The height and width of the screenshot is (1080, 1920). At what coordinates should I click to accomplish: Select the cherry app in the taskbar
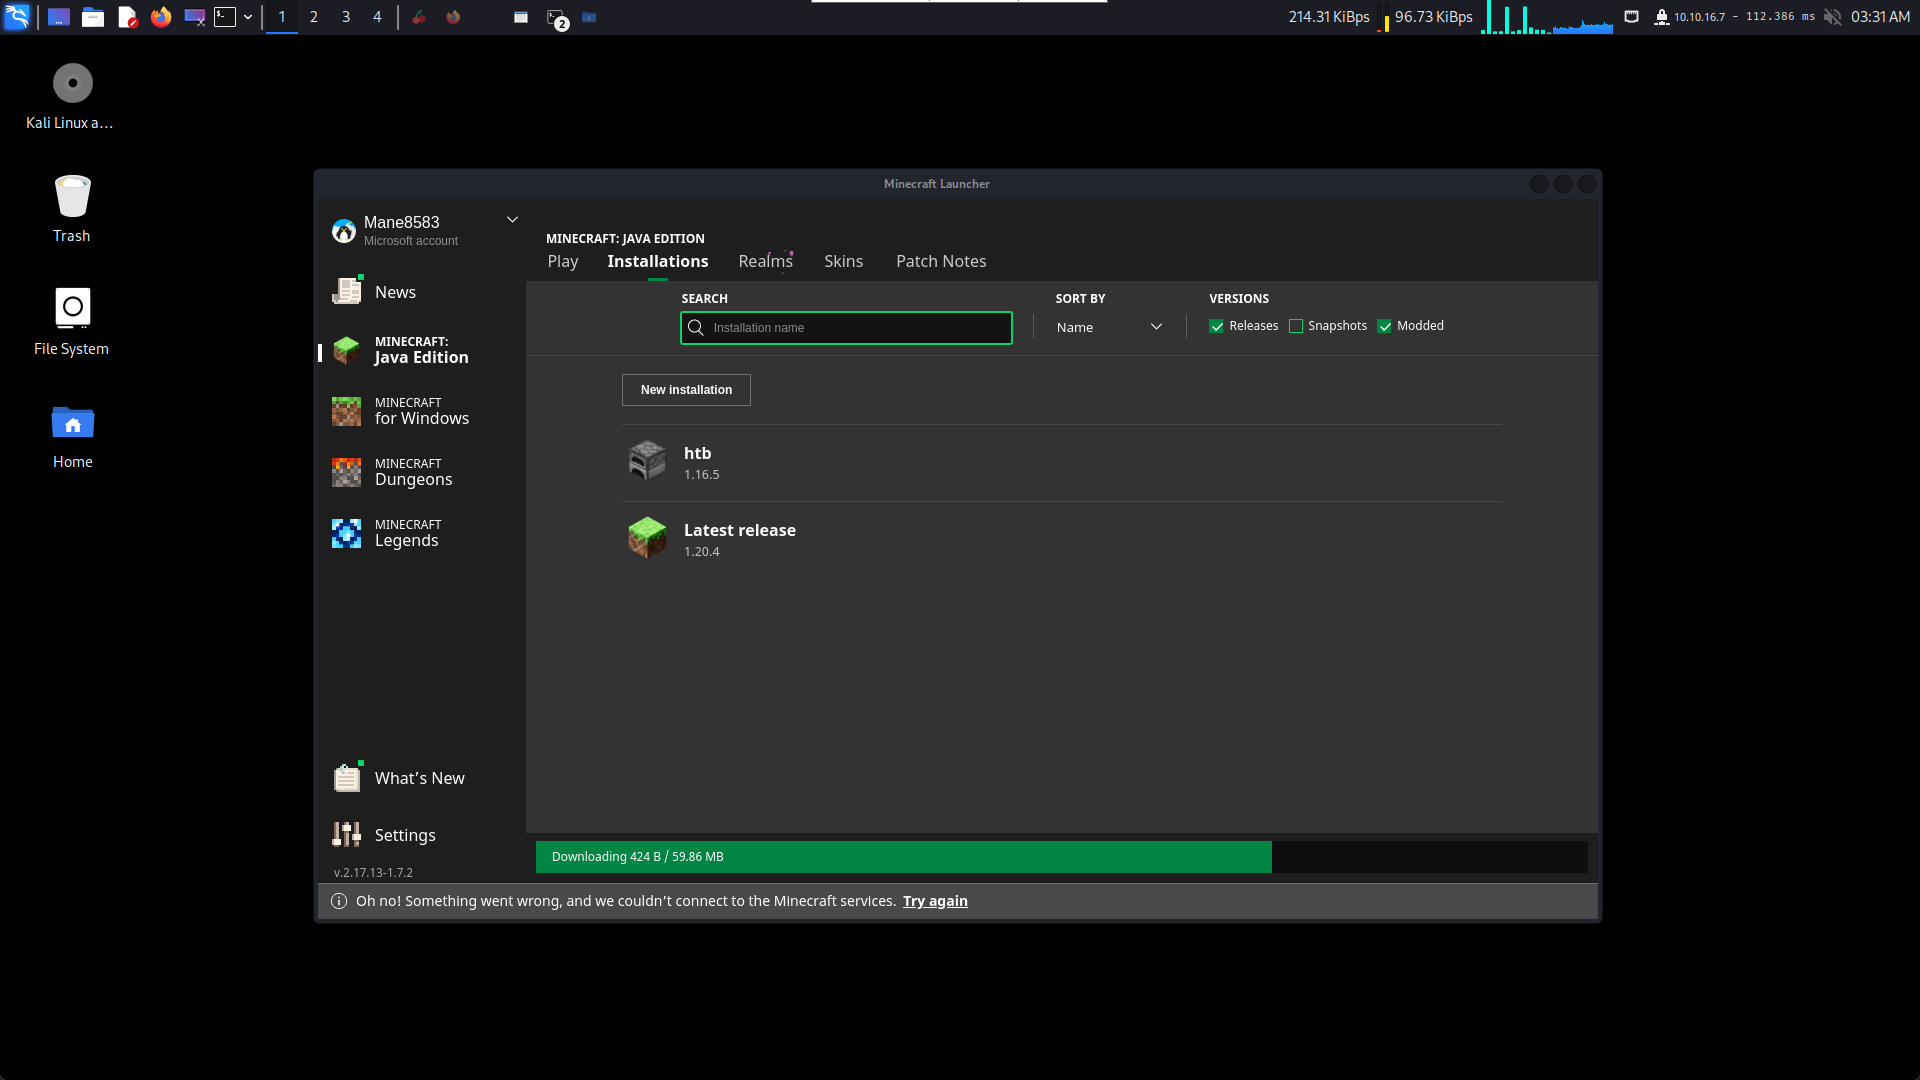[x=419, y=17]
